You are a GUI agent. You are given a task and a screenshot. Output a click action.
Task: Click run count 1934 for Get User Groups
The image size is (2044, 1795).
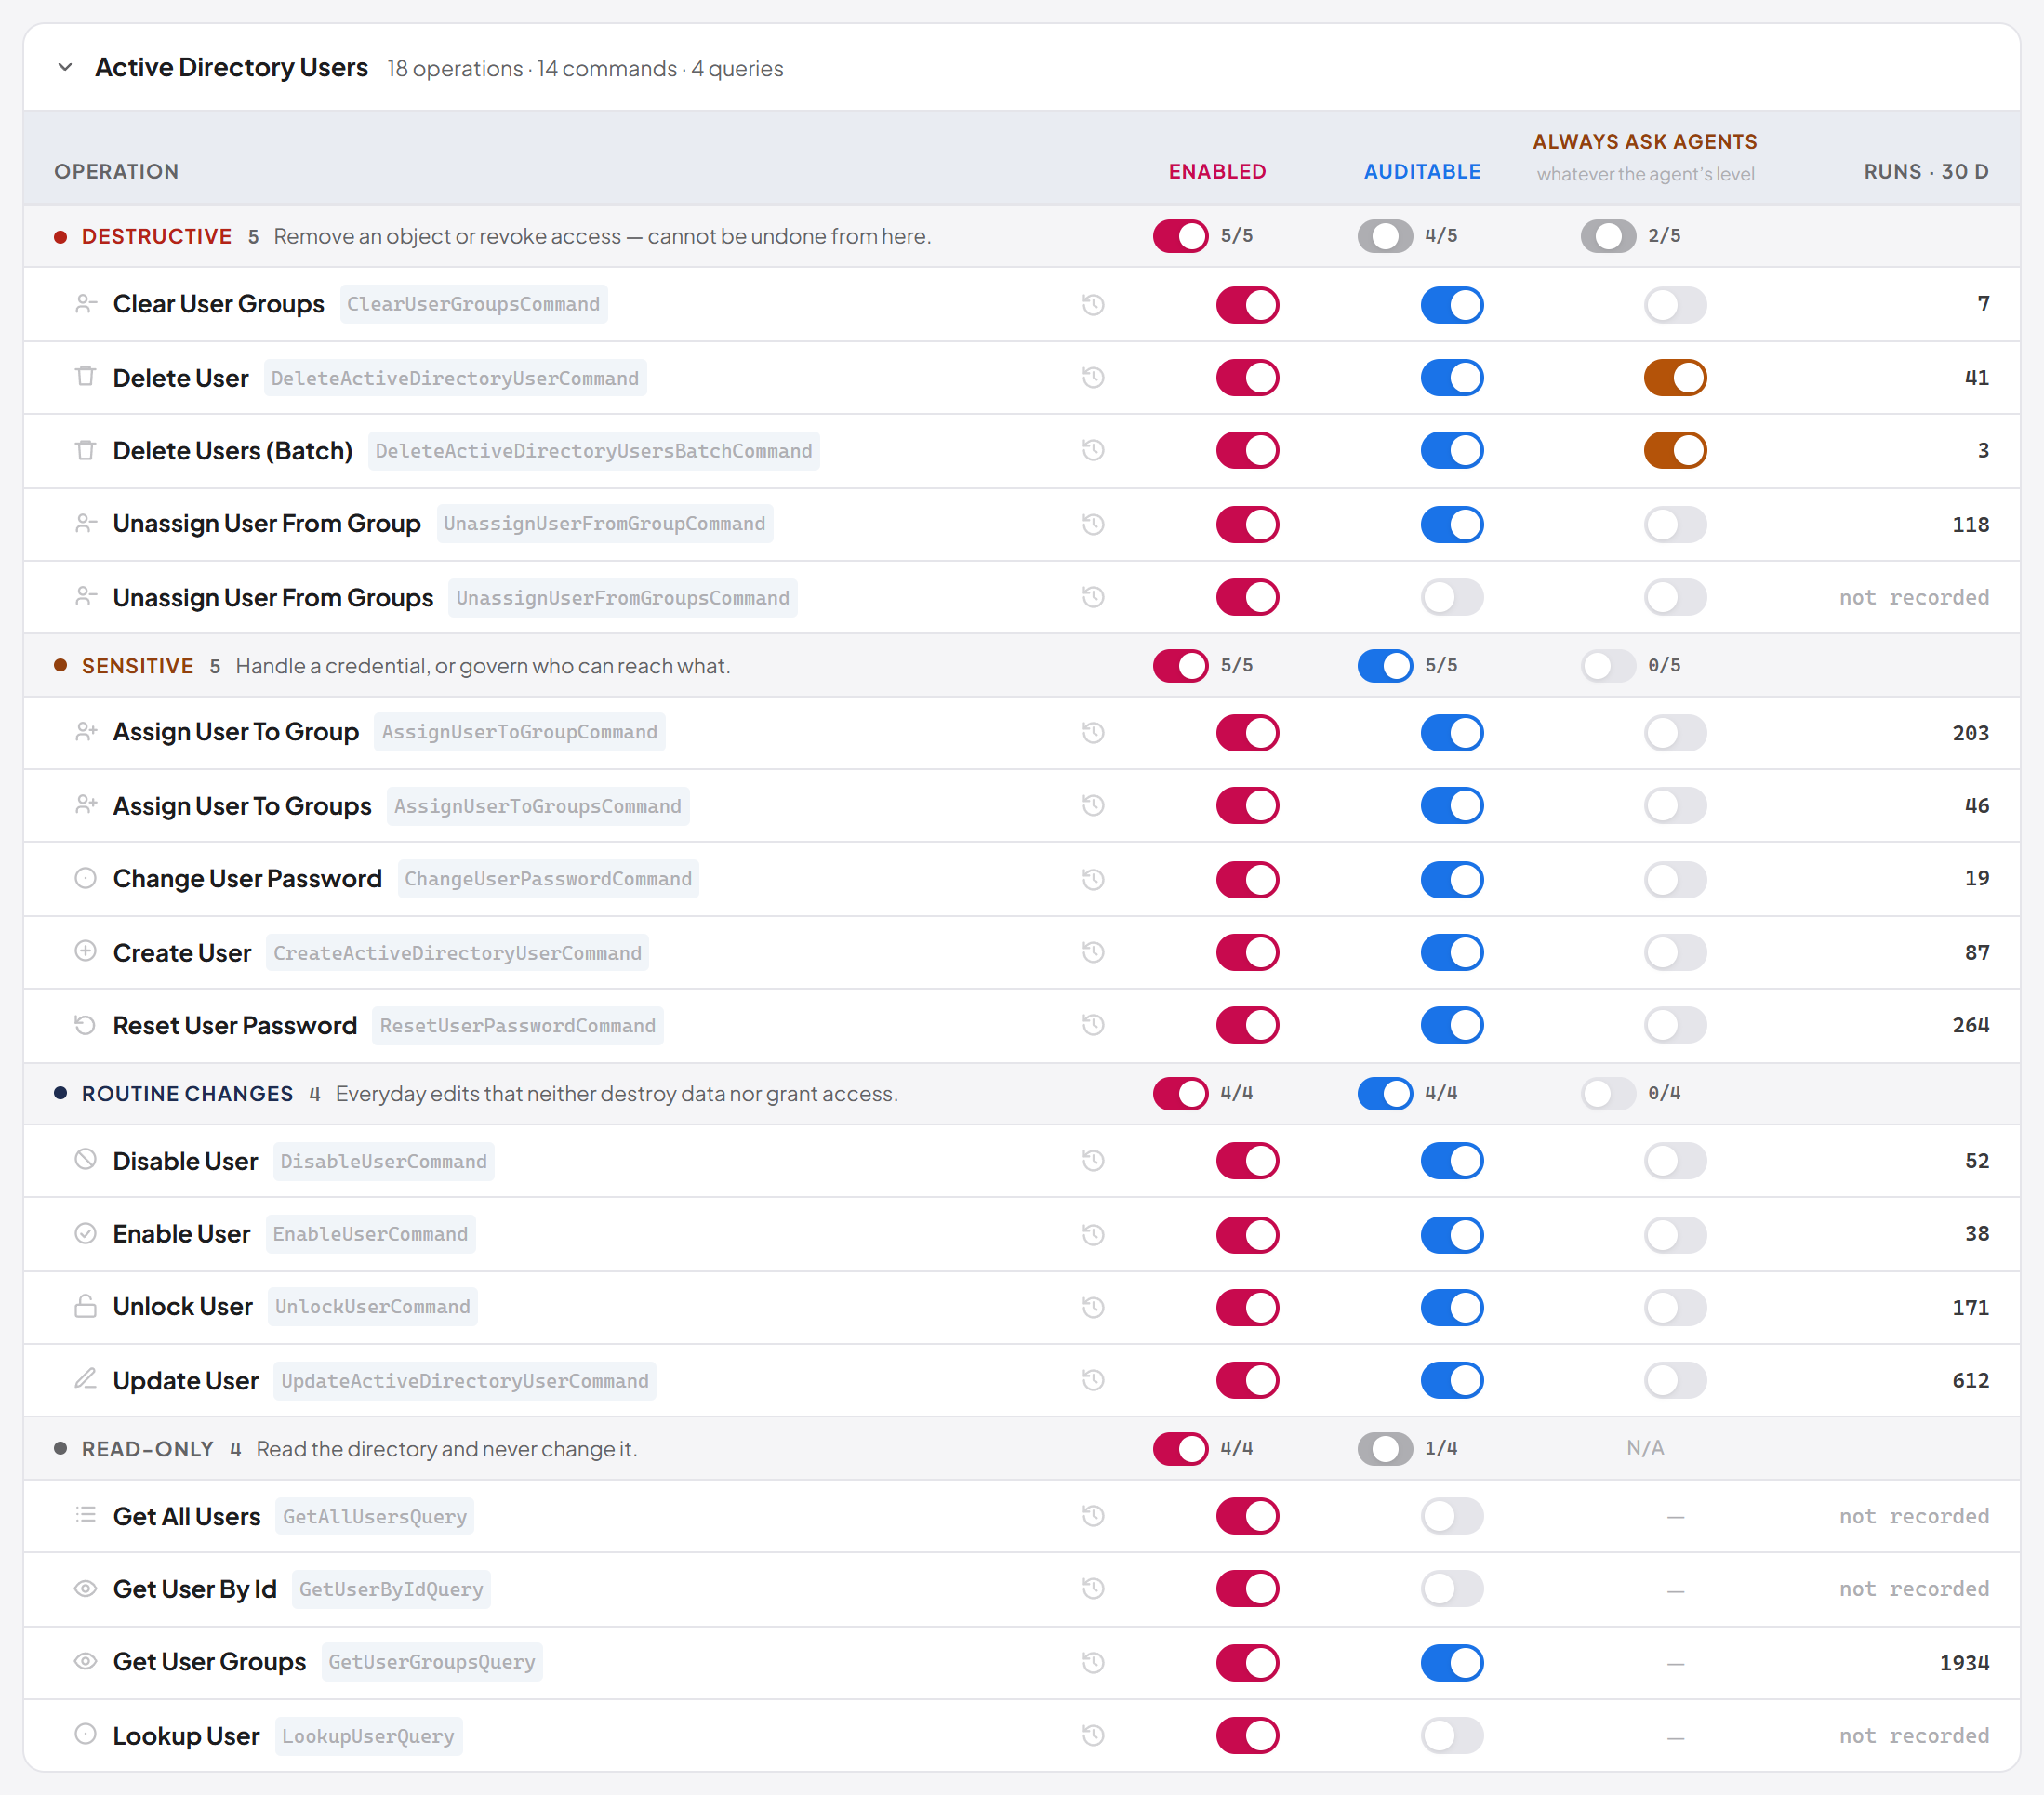click(x=1964, y=1662)
